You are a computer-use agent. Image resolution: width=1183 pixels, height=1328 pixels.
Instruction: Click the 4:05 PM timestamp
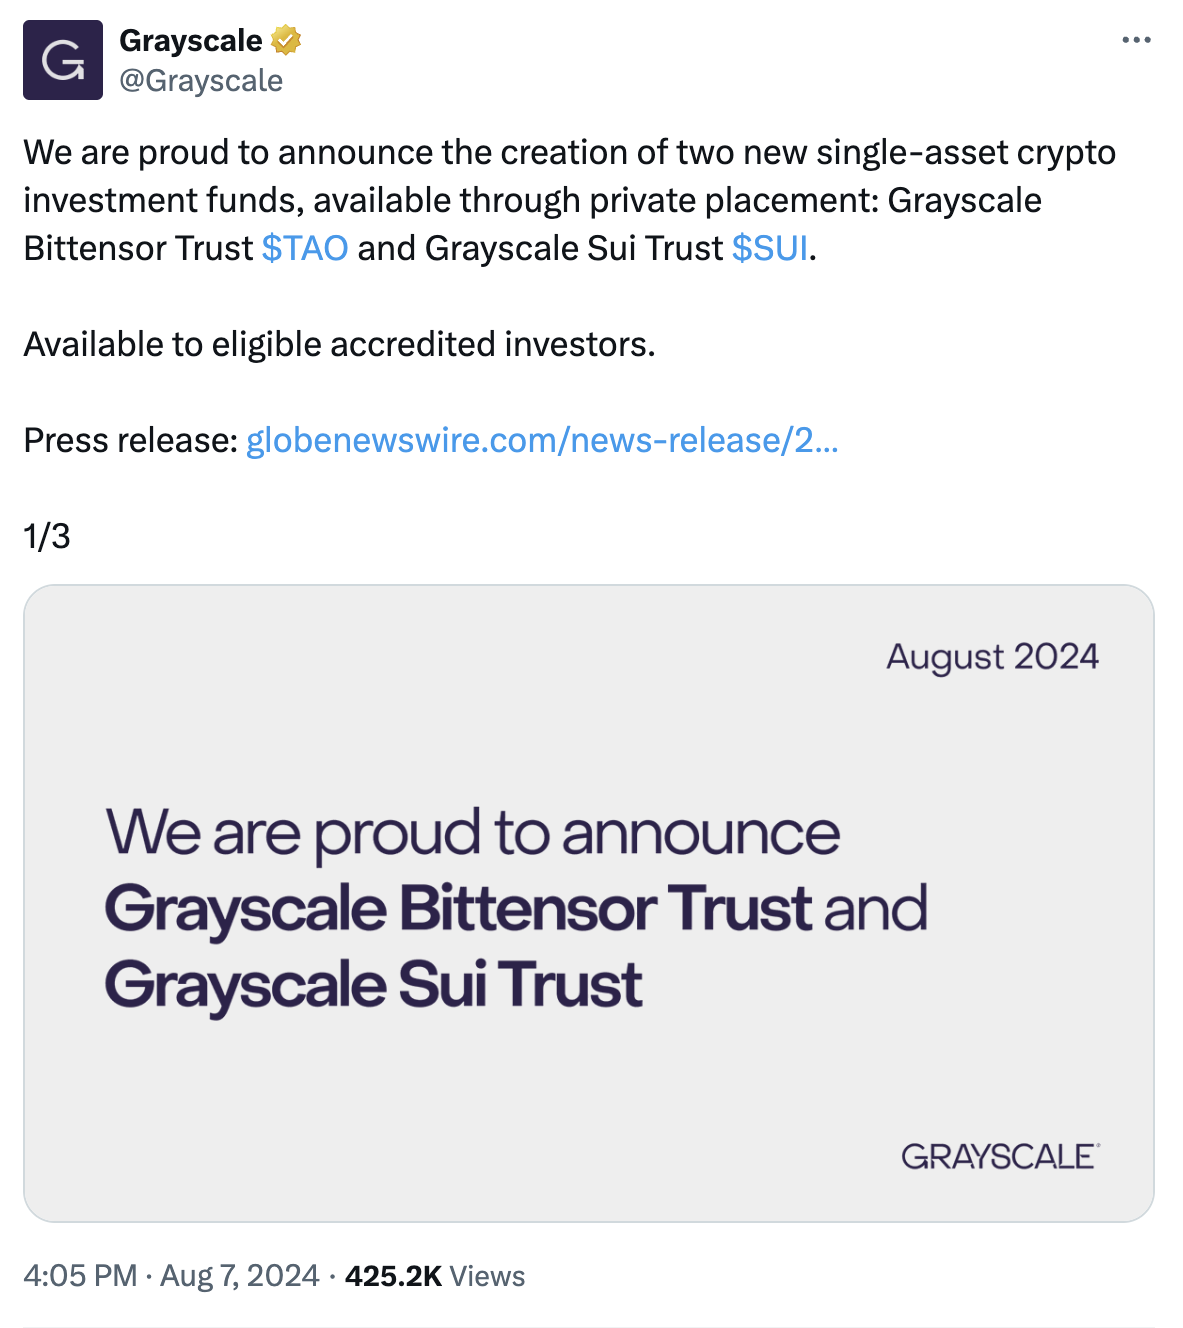click(80, 1276)
